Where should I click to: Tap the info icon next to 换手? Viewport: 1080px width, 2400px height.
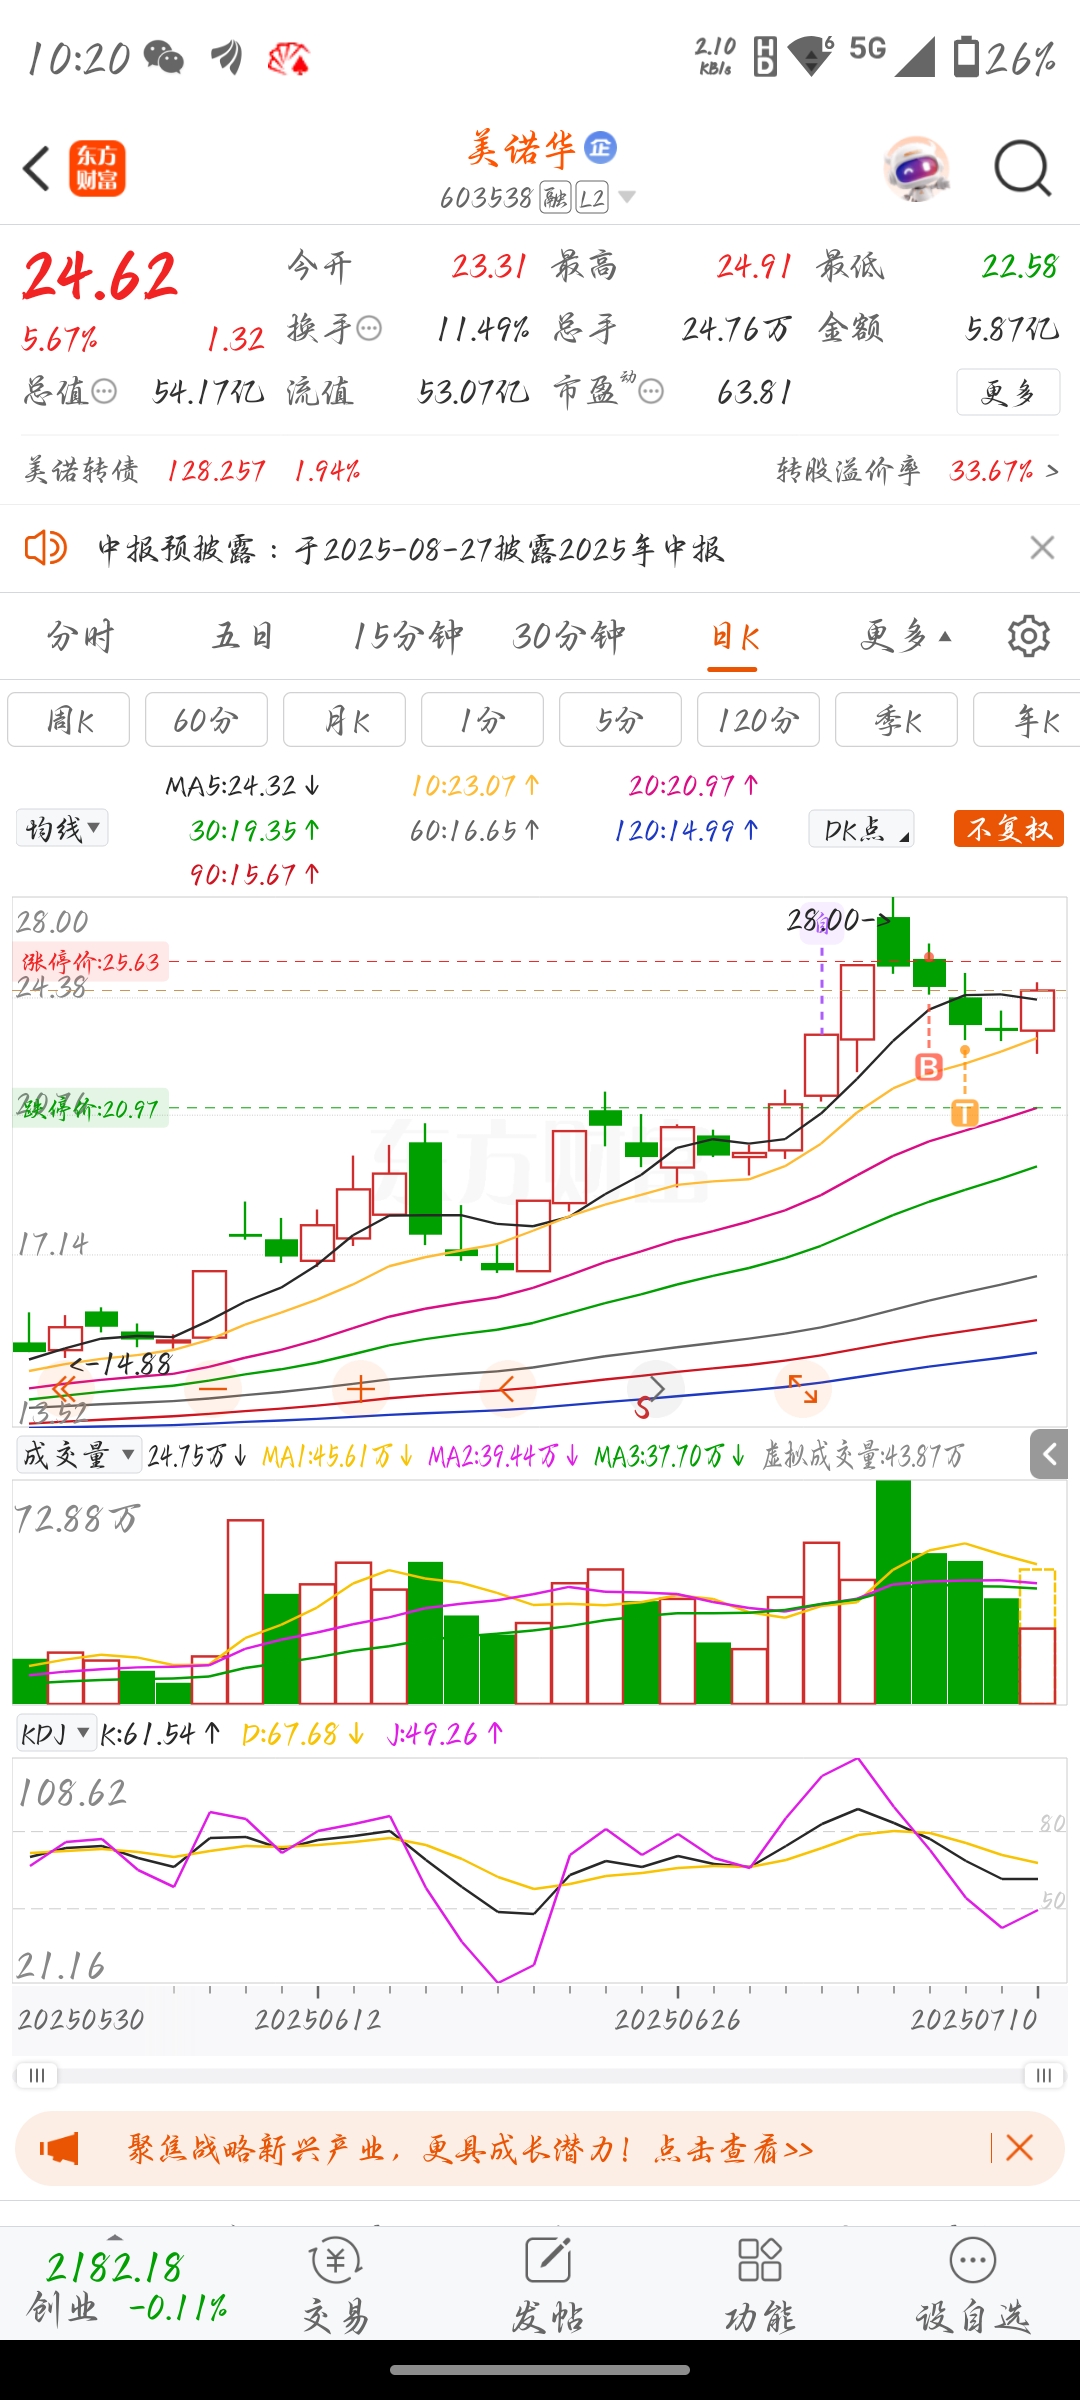click(369, 328)
